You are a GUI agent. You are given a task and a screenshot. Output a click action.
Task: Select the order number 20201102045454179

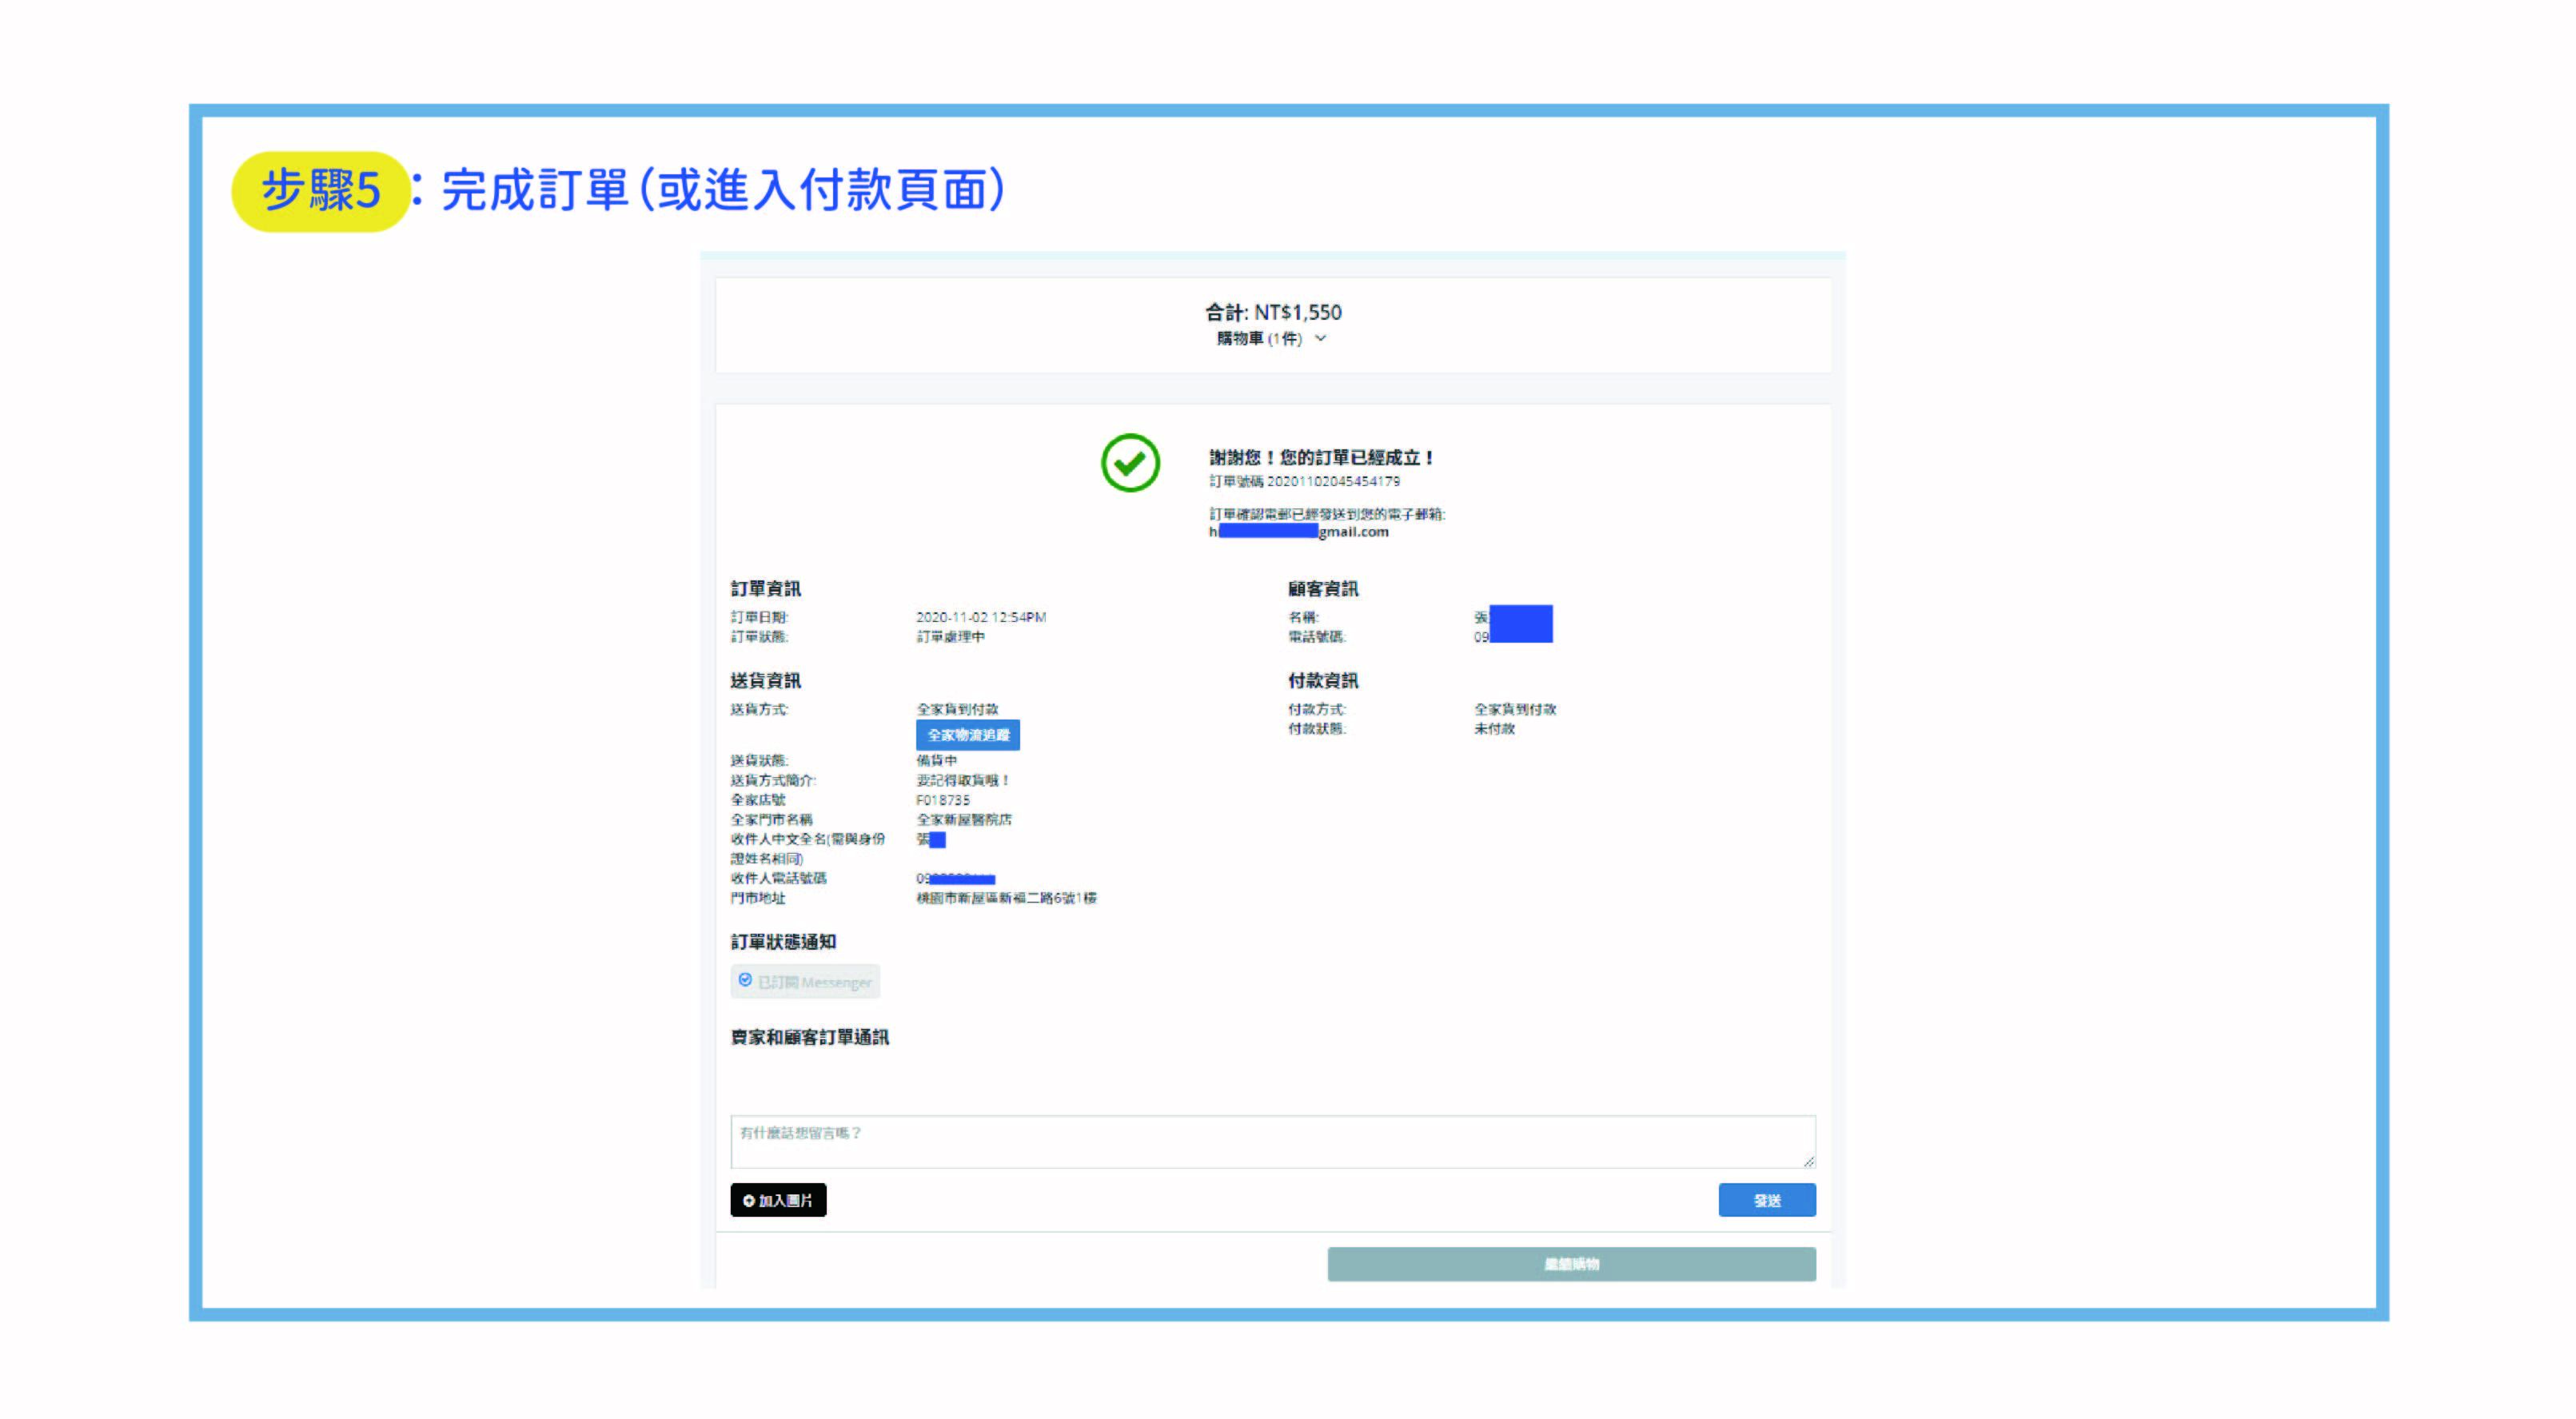click(x=1333, y=481)
